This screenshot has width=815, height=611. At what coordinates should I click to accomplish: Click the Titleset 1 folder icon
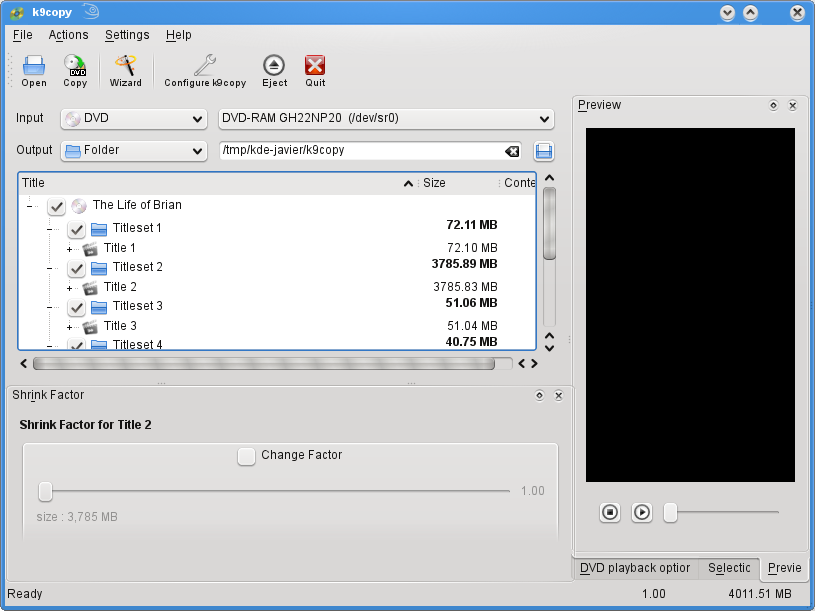(x=99, y=229)
